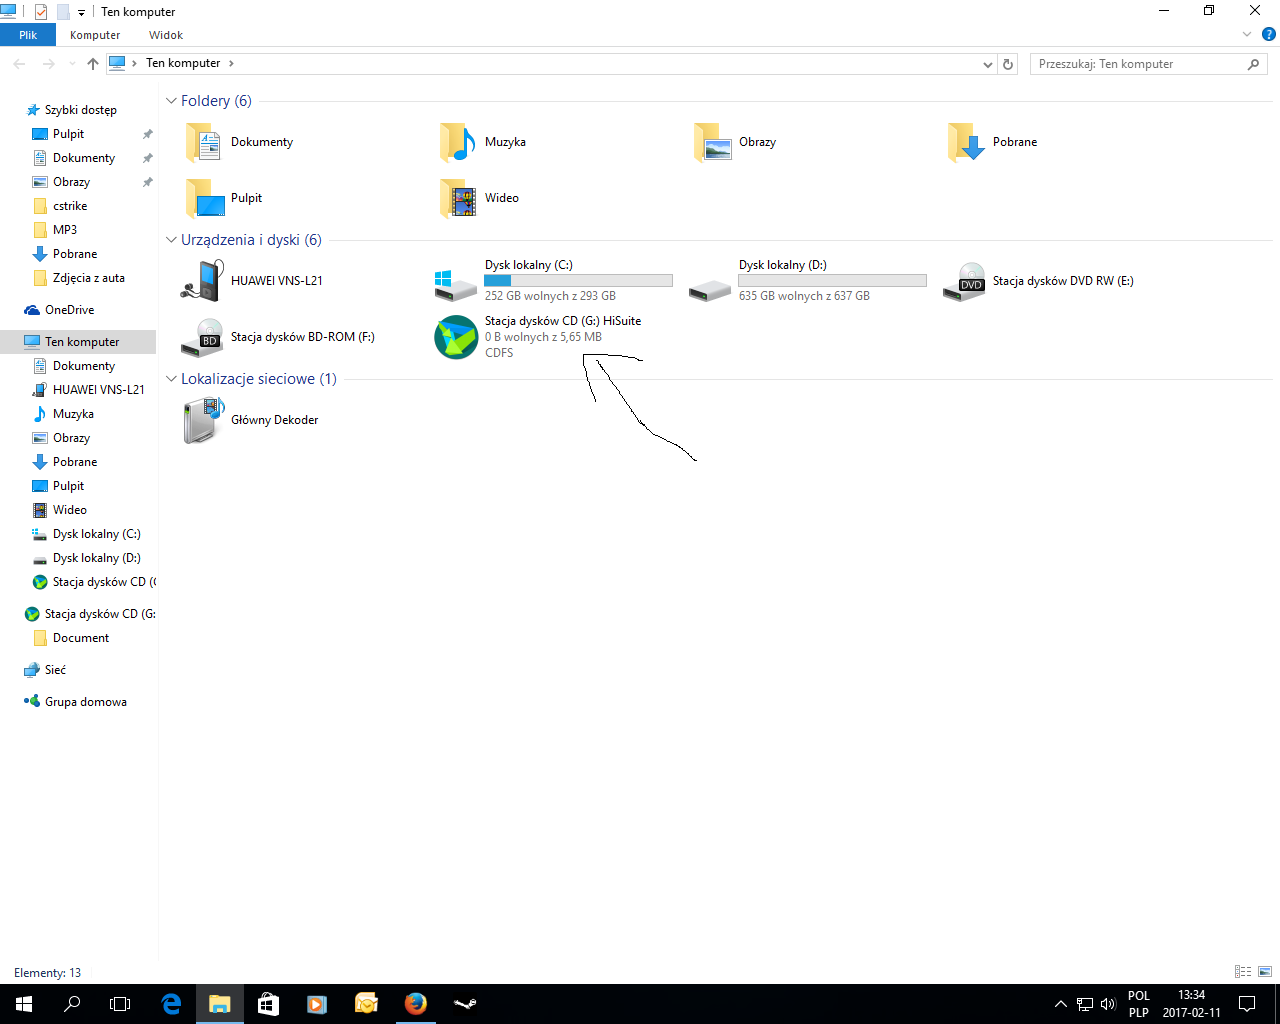The image size is (1280, 1024).
Task: Open Główny Dekoder network location
Action: click(203, 420)
